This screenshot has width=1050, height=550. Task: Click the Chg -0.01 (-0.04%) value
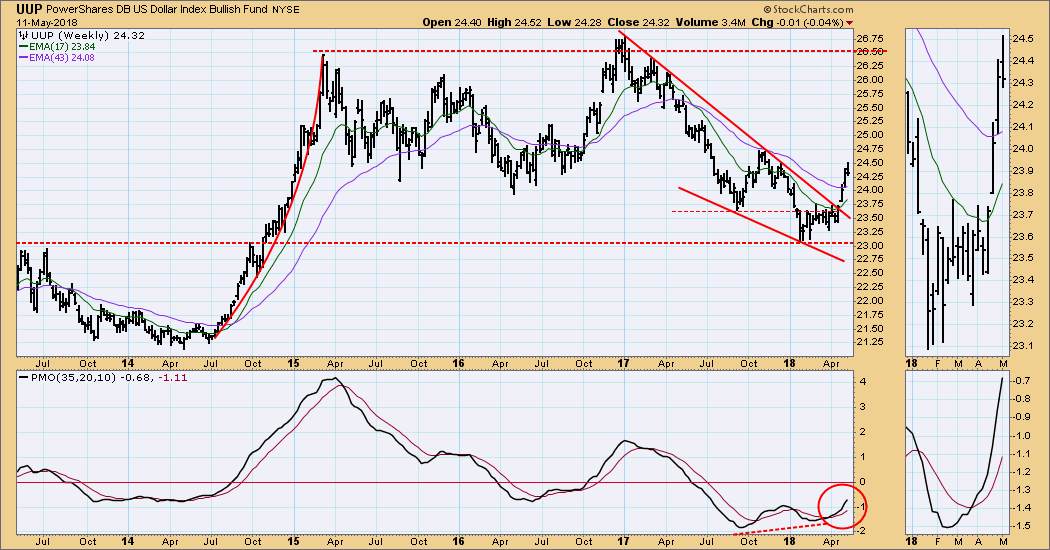[x=798, y=22]
